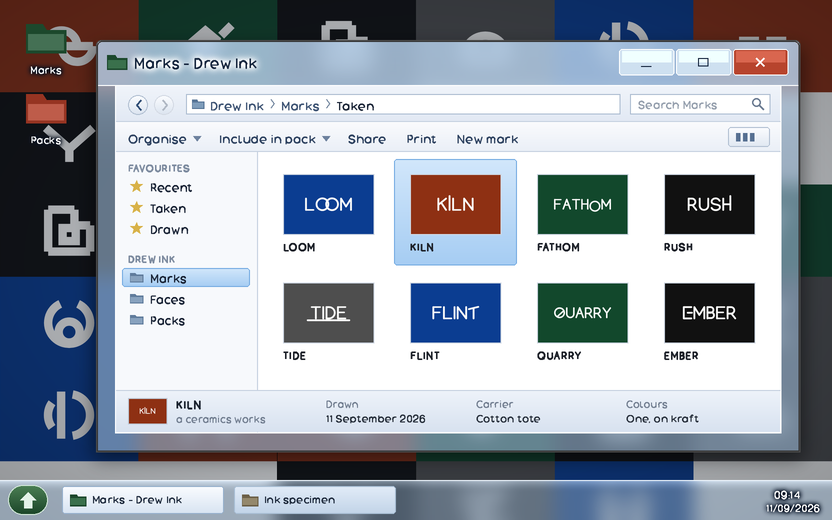The image size is (832, 520).
Task: Click the search magnifier icon
Action: (x=758, y=105)
